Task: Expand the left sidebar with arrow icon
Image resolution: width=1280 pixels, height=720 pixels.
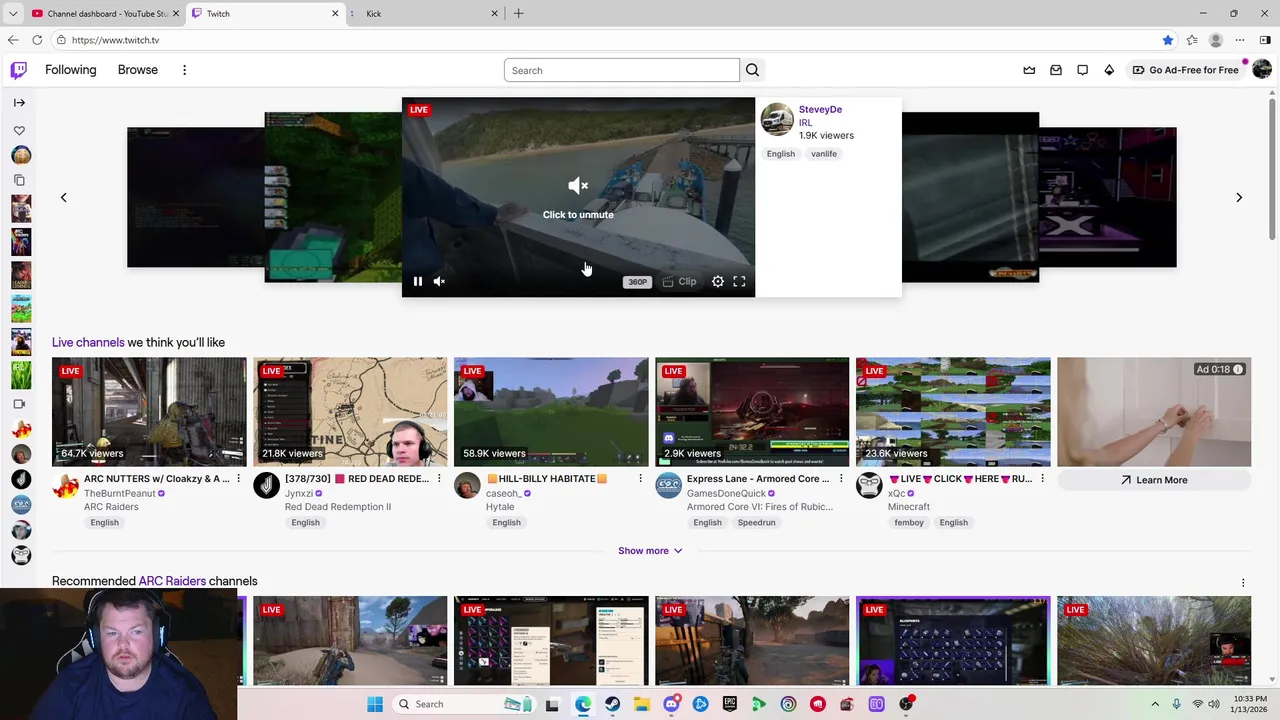Action: pyautogui.click(x=19, y=102)
